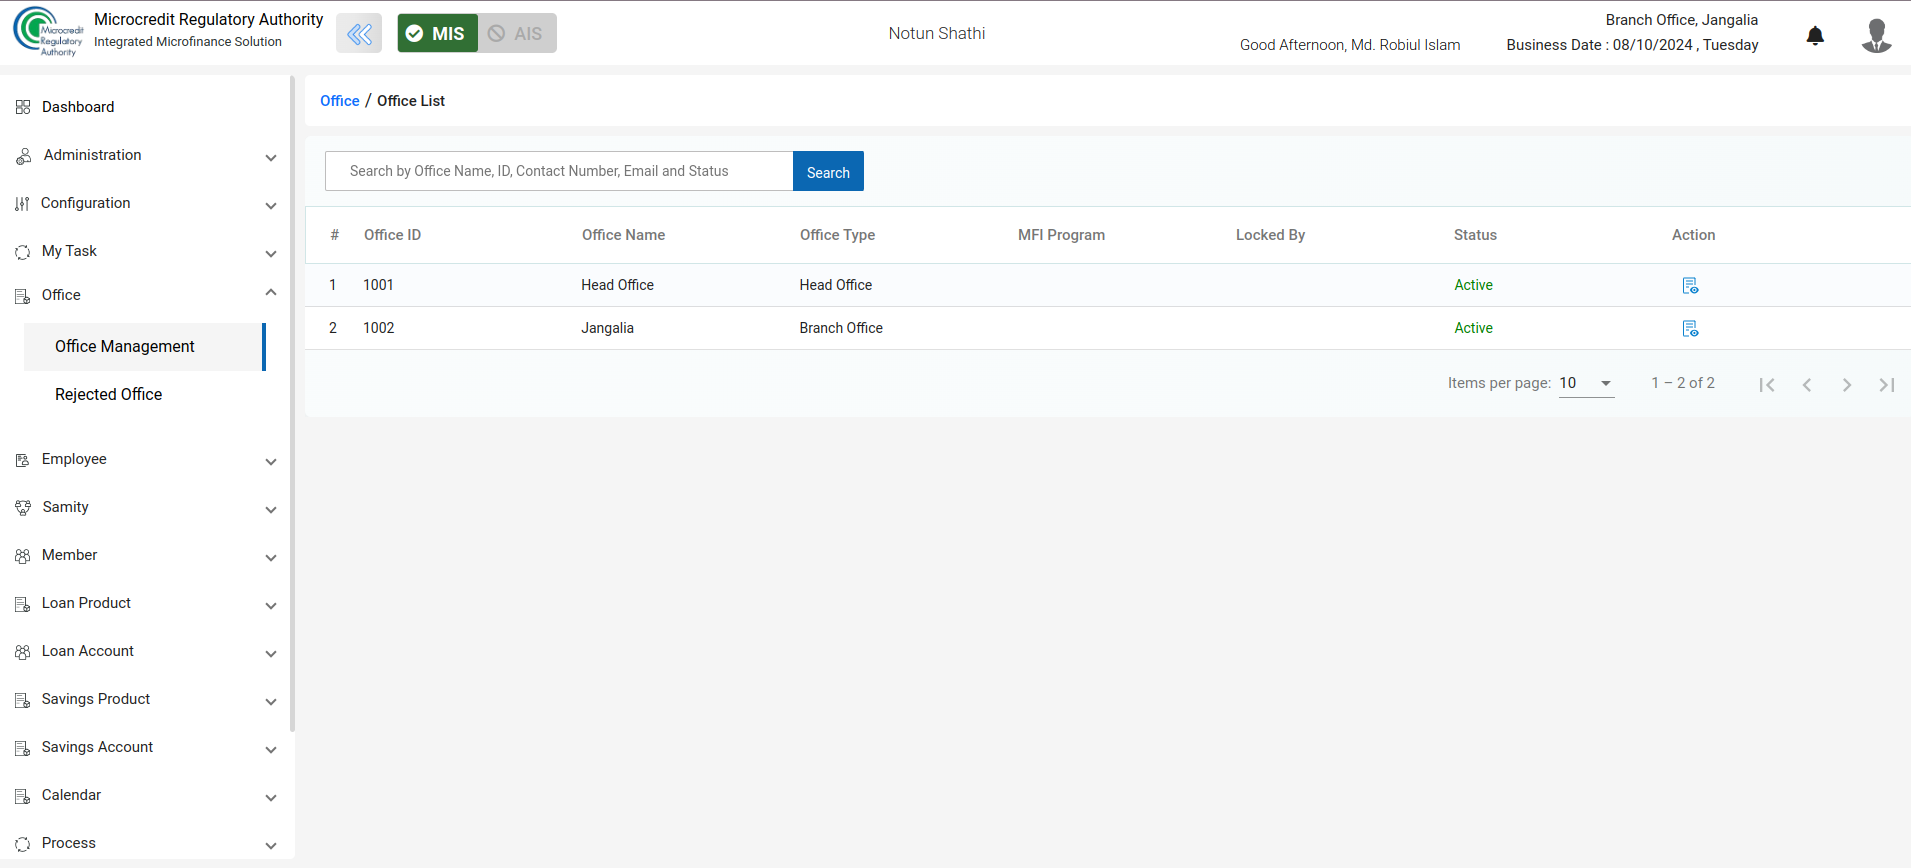This screenshot has height=868, width=1911.
Task: View details icon for Jangalia row
Action: (x=1690, y=329)
